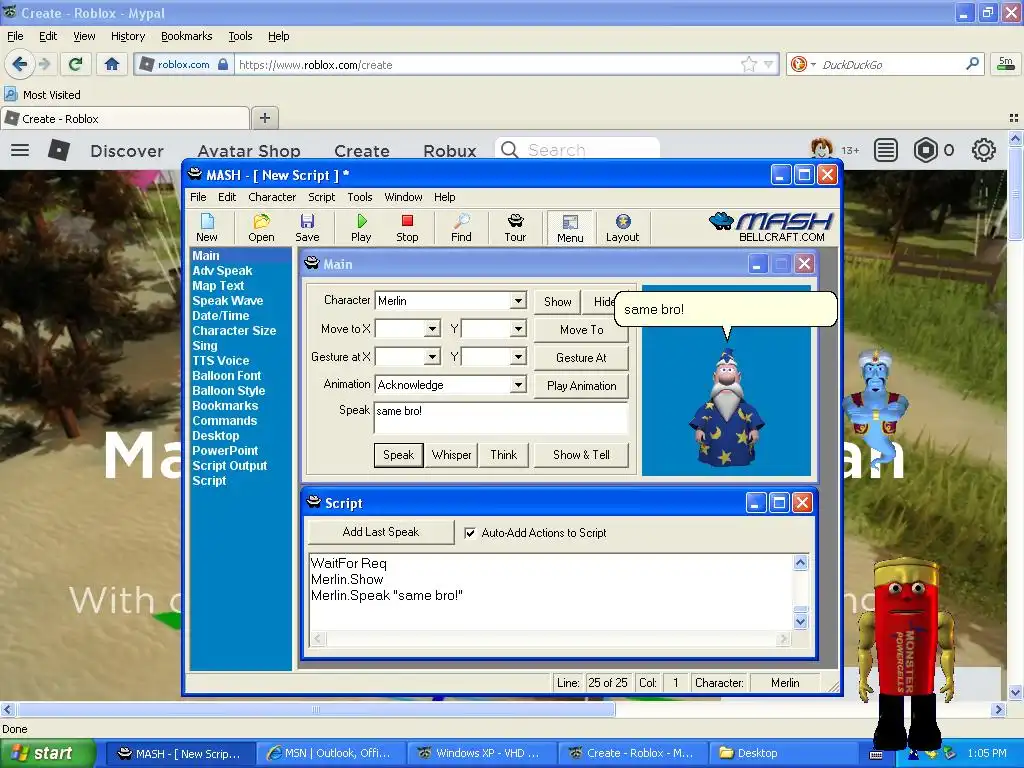The image size is (1024, 768).
Task: Select Script Output in the side menu
Action: (229, 466)
